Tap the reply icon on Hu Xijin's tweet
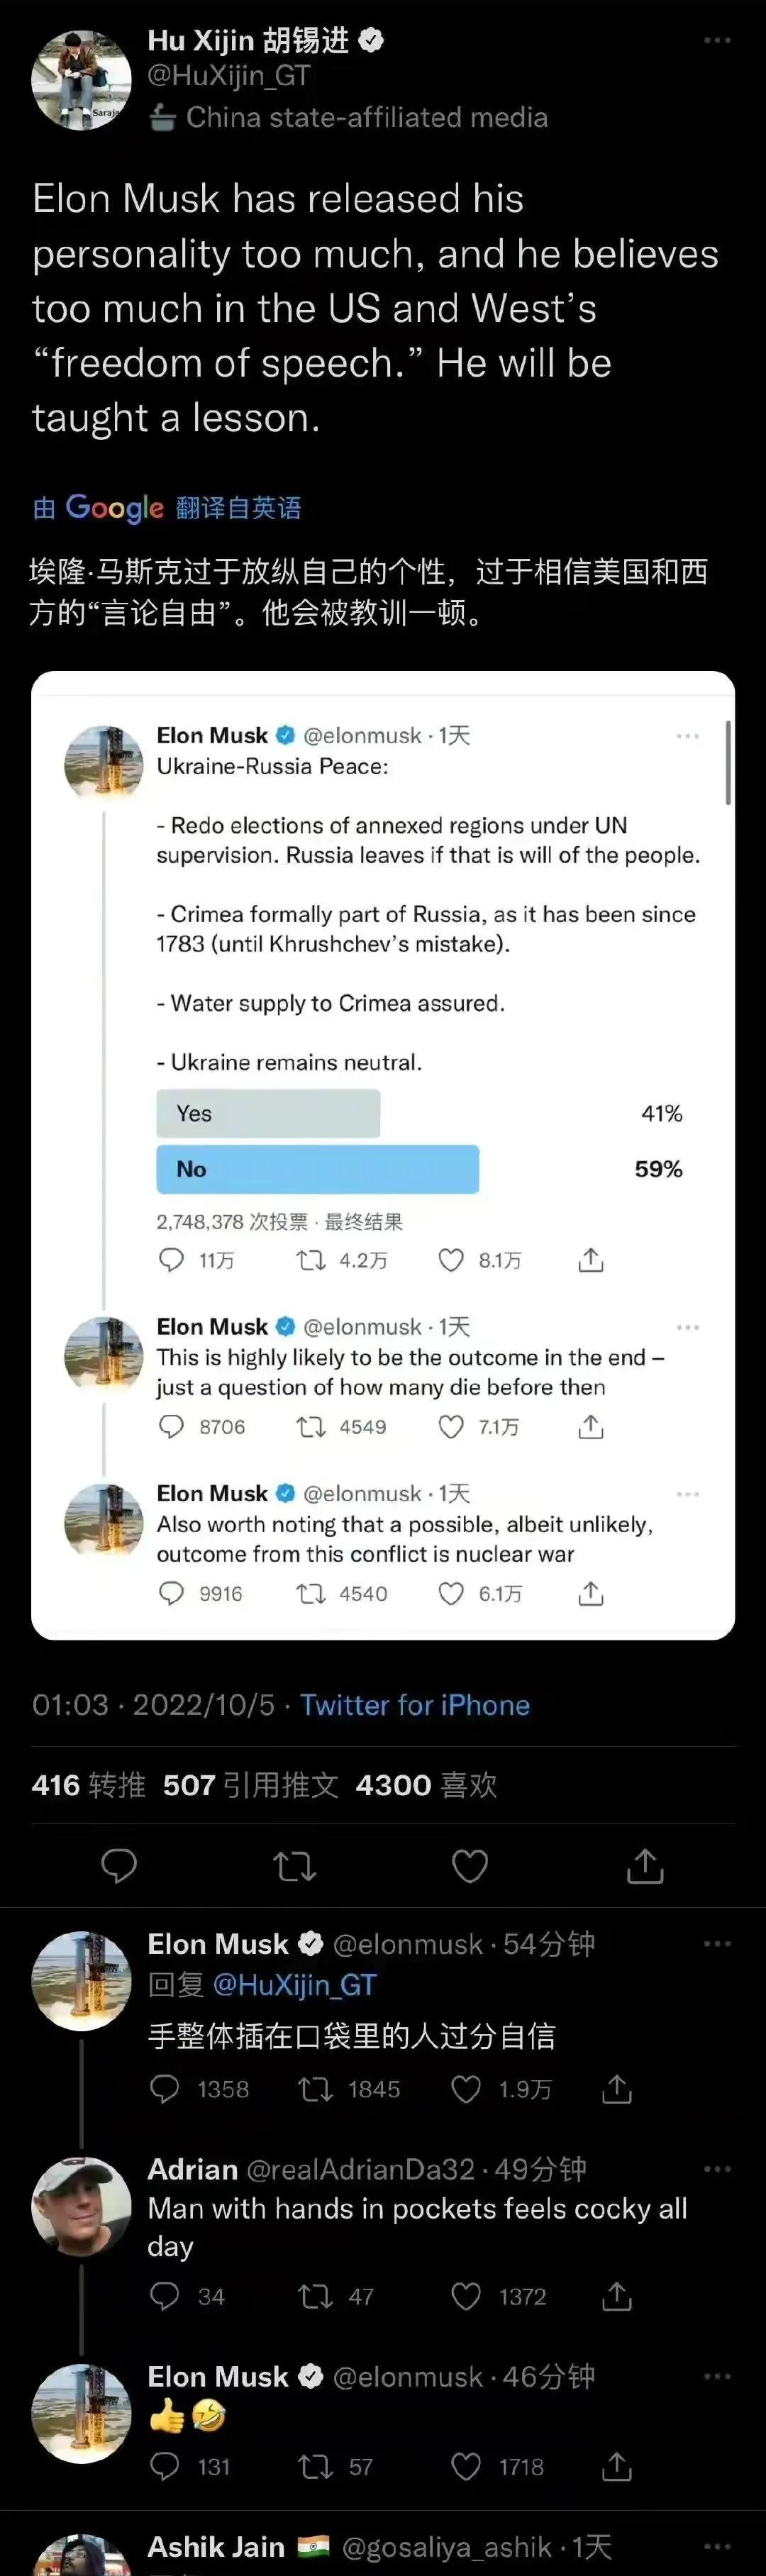Viewport: 766px width, 2576px height. [120, 1864]
